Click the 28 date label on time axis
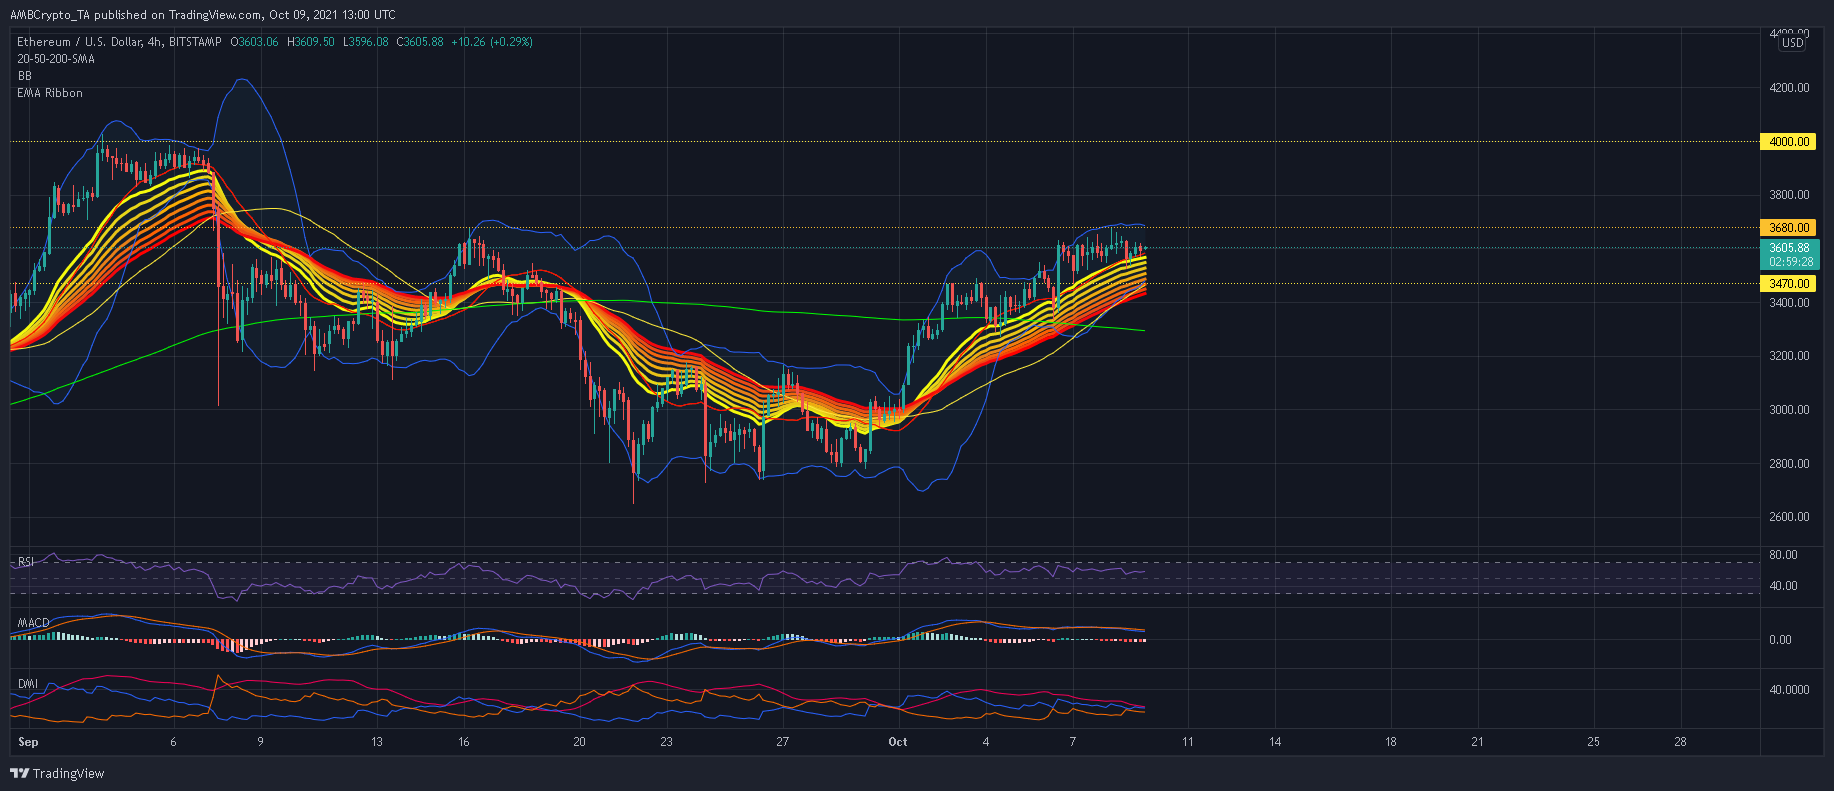The height and width of the screenshot is (791, 1834). [x=1681, y=742]
